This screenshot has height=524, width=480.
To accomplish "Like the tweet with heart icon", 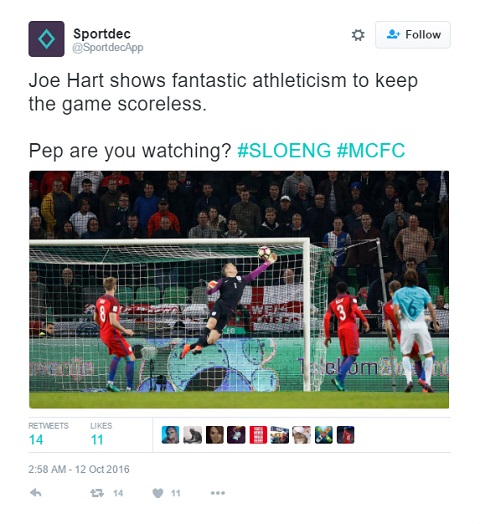I will [x=158, y=493].
